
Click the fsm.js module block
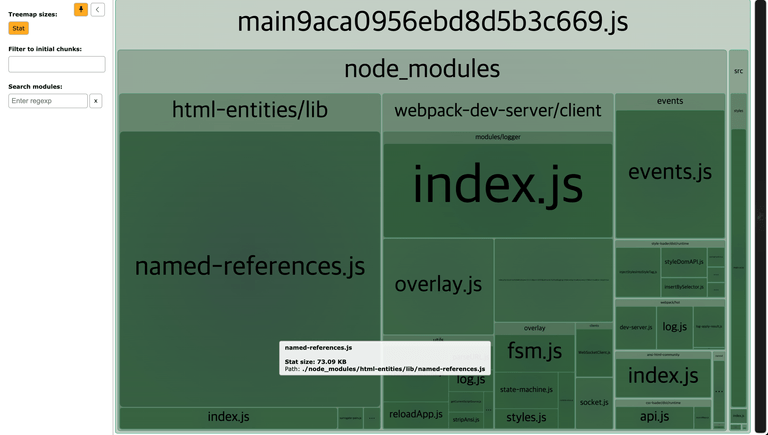pyautogui.click(x=534, y=352)
